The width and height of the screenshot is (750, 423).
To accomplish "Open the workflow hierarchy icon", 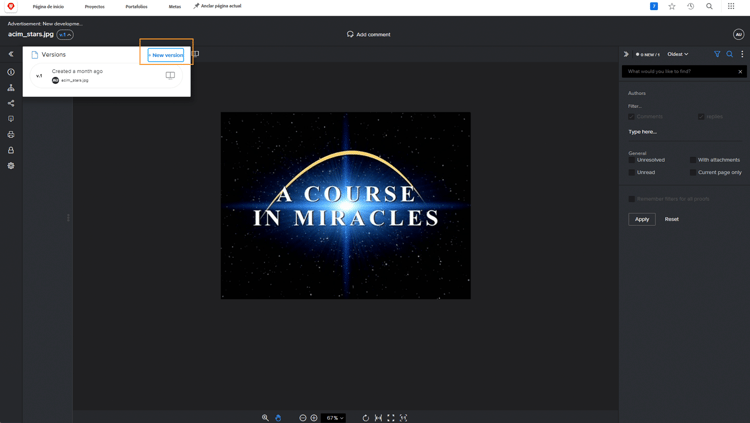I will point(11,88).
